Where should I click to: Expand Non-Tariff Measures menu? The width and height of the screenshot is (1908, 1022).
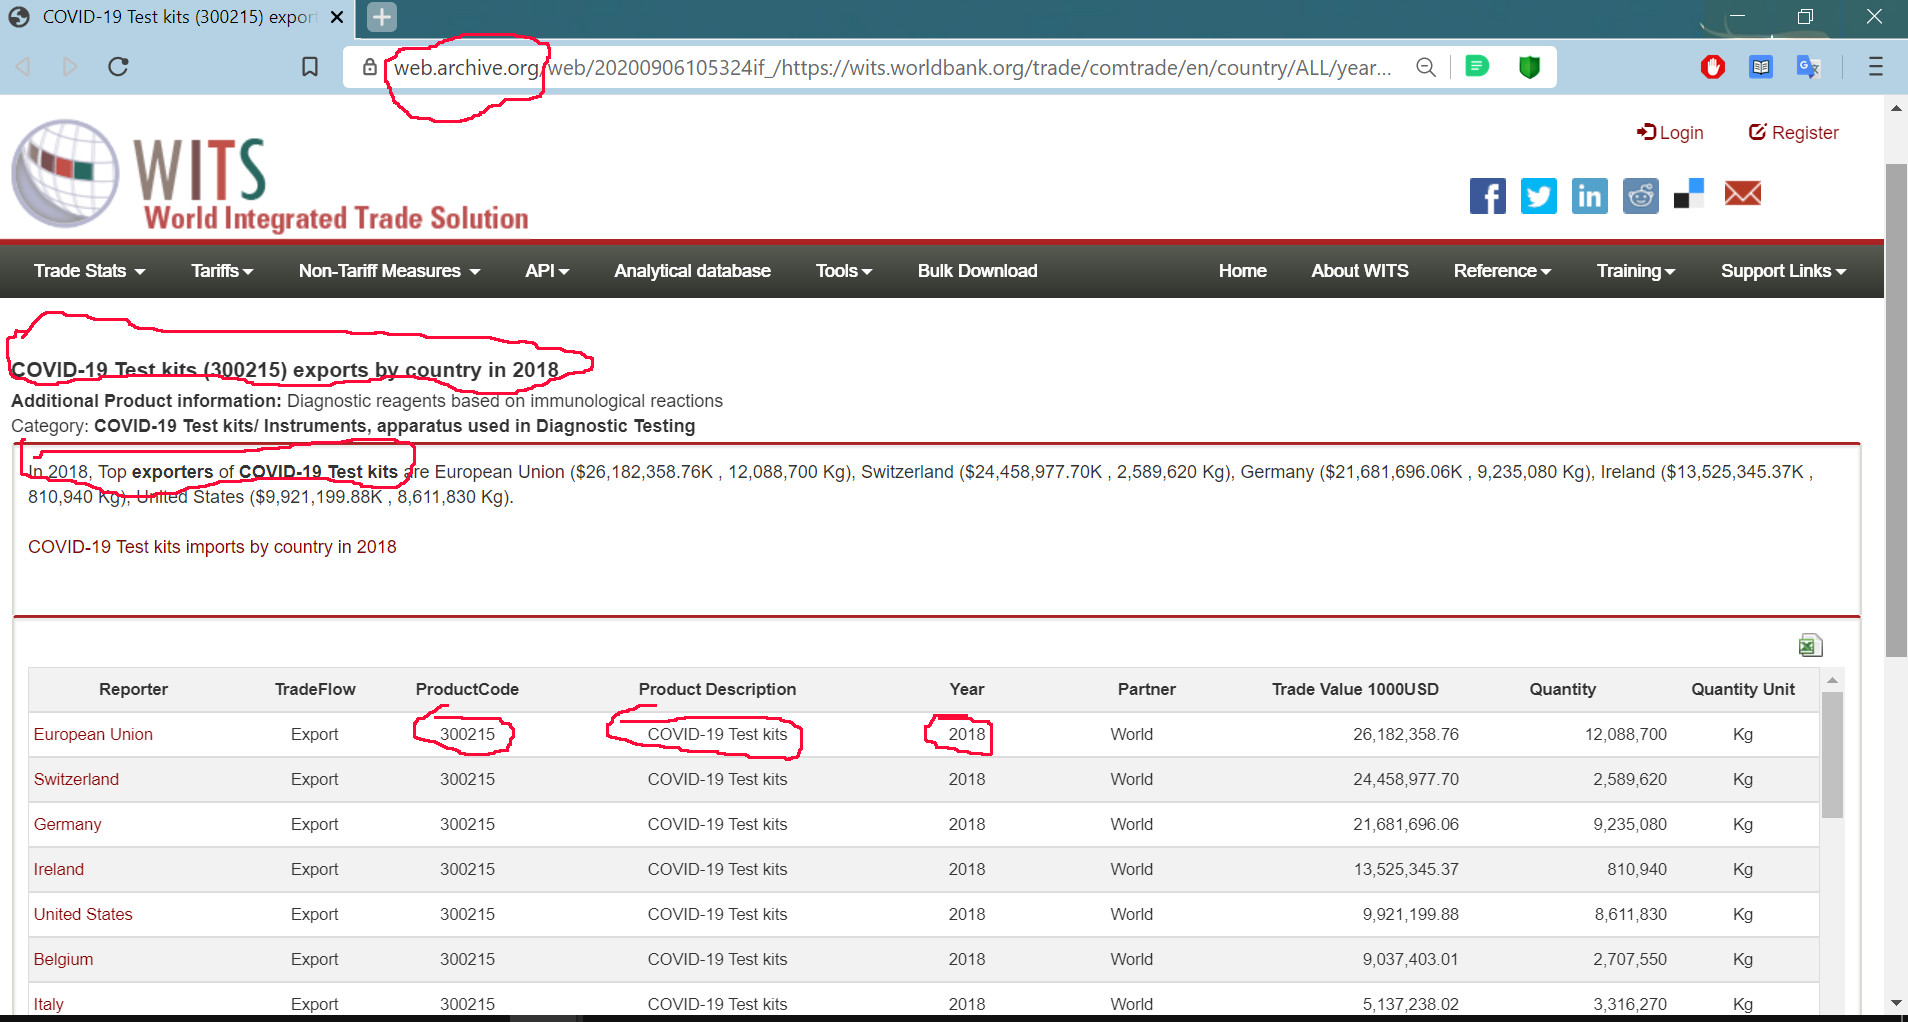point(389,271)
